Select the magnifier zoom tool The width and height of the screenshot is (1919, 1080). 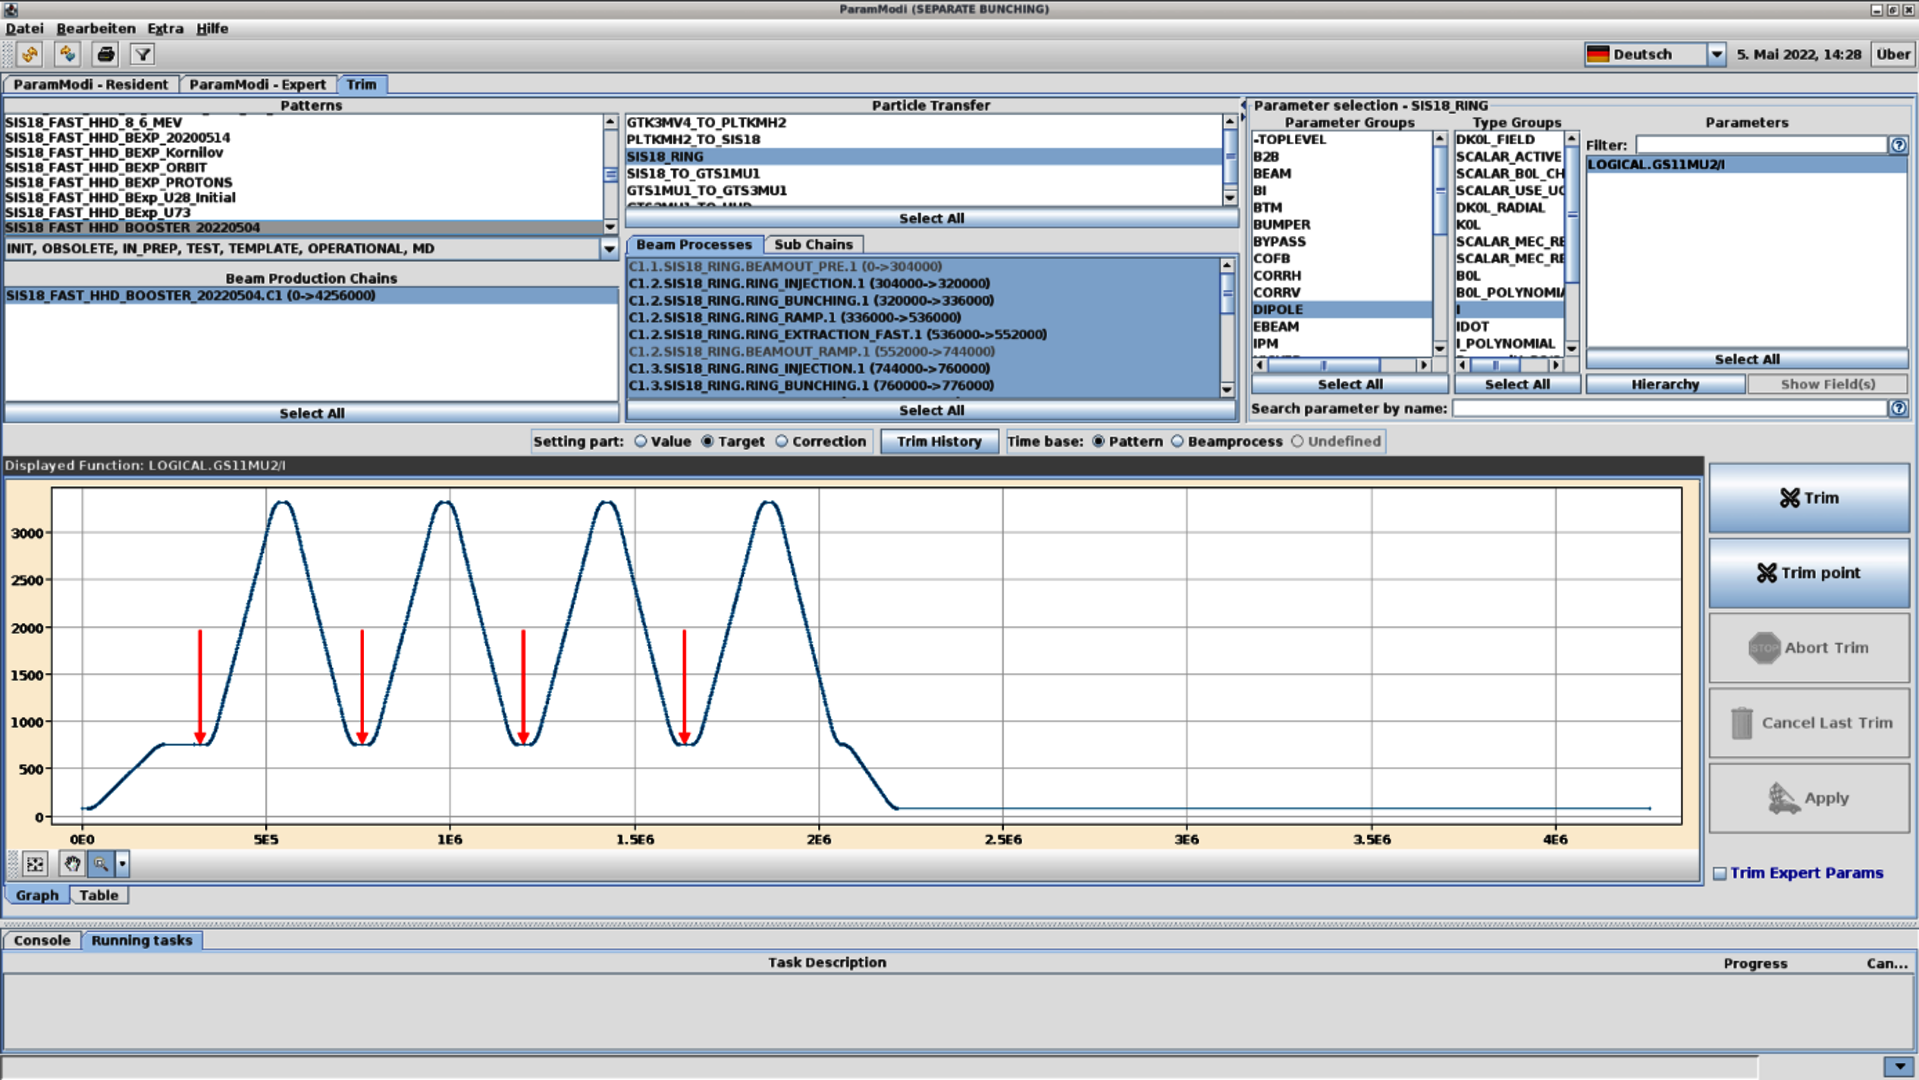(101, 864)
